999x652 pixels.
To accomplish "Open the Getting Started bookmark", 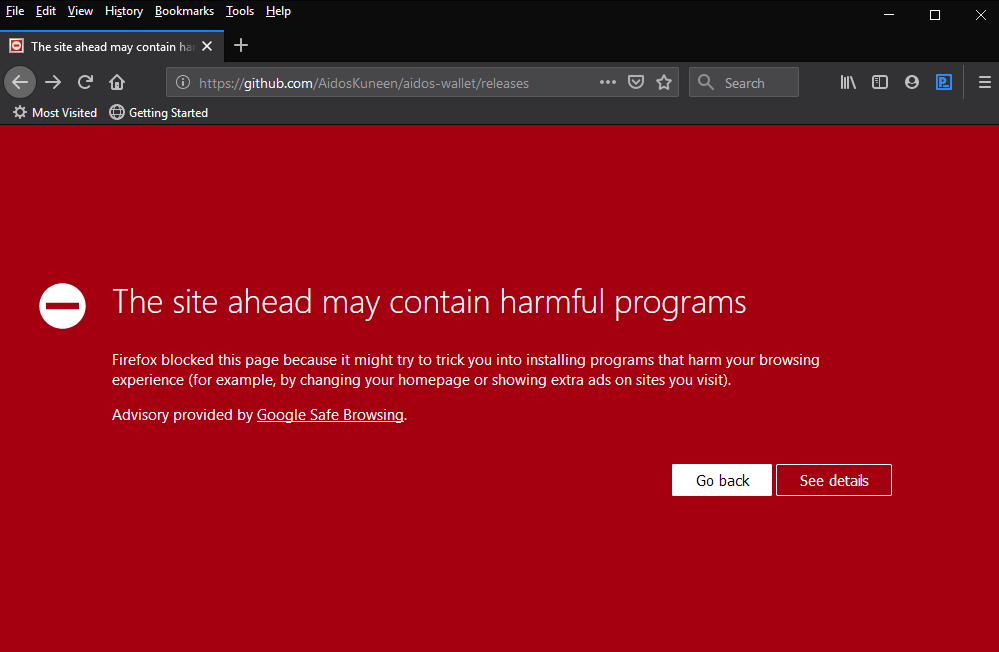I will point(159,113).
